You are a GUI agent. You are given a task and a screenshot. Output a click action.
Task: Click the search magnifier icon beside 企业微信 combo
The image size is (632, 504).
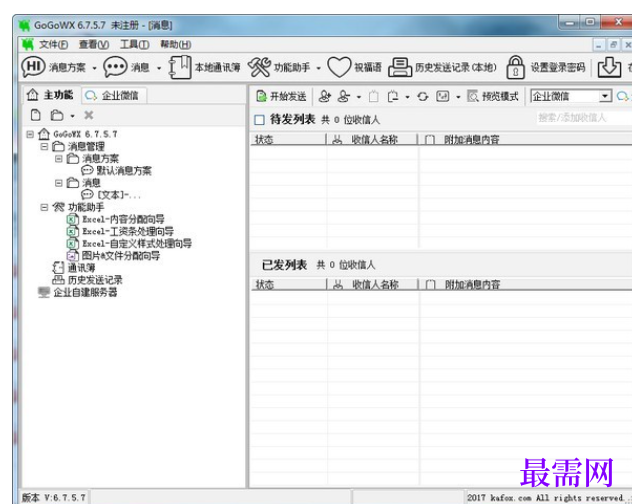click(623, 96)
